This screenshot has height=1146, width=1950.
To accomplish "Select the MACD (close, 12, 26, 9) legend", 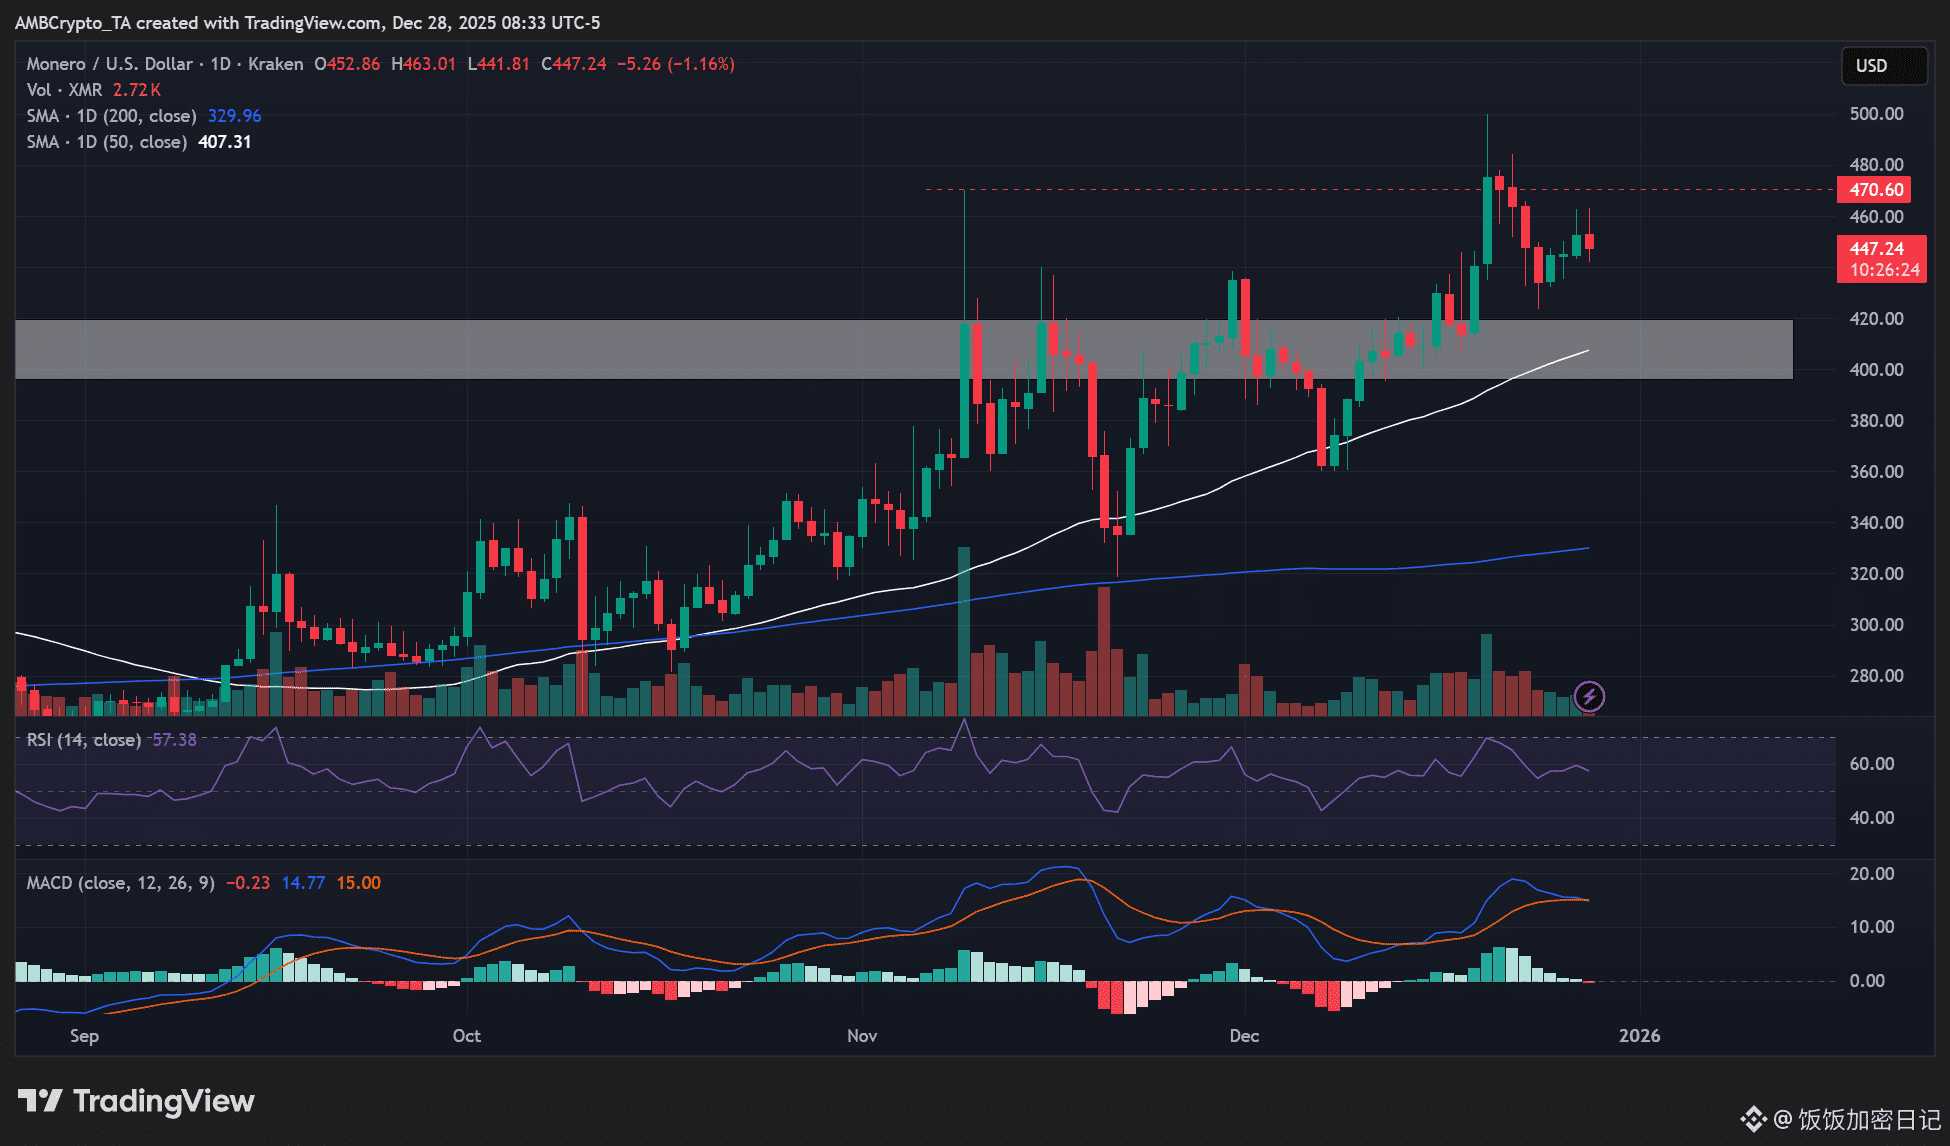I will 120,883.
